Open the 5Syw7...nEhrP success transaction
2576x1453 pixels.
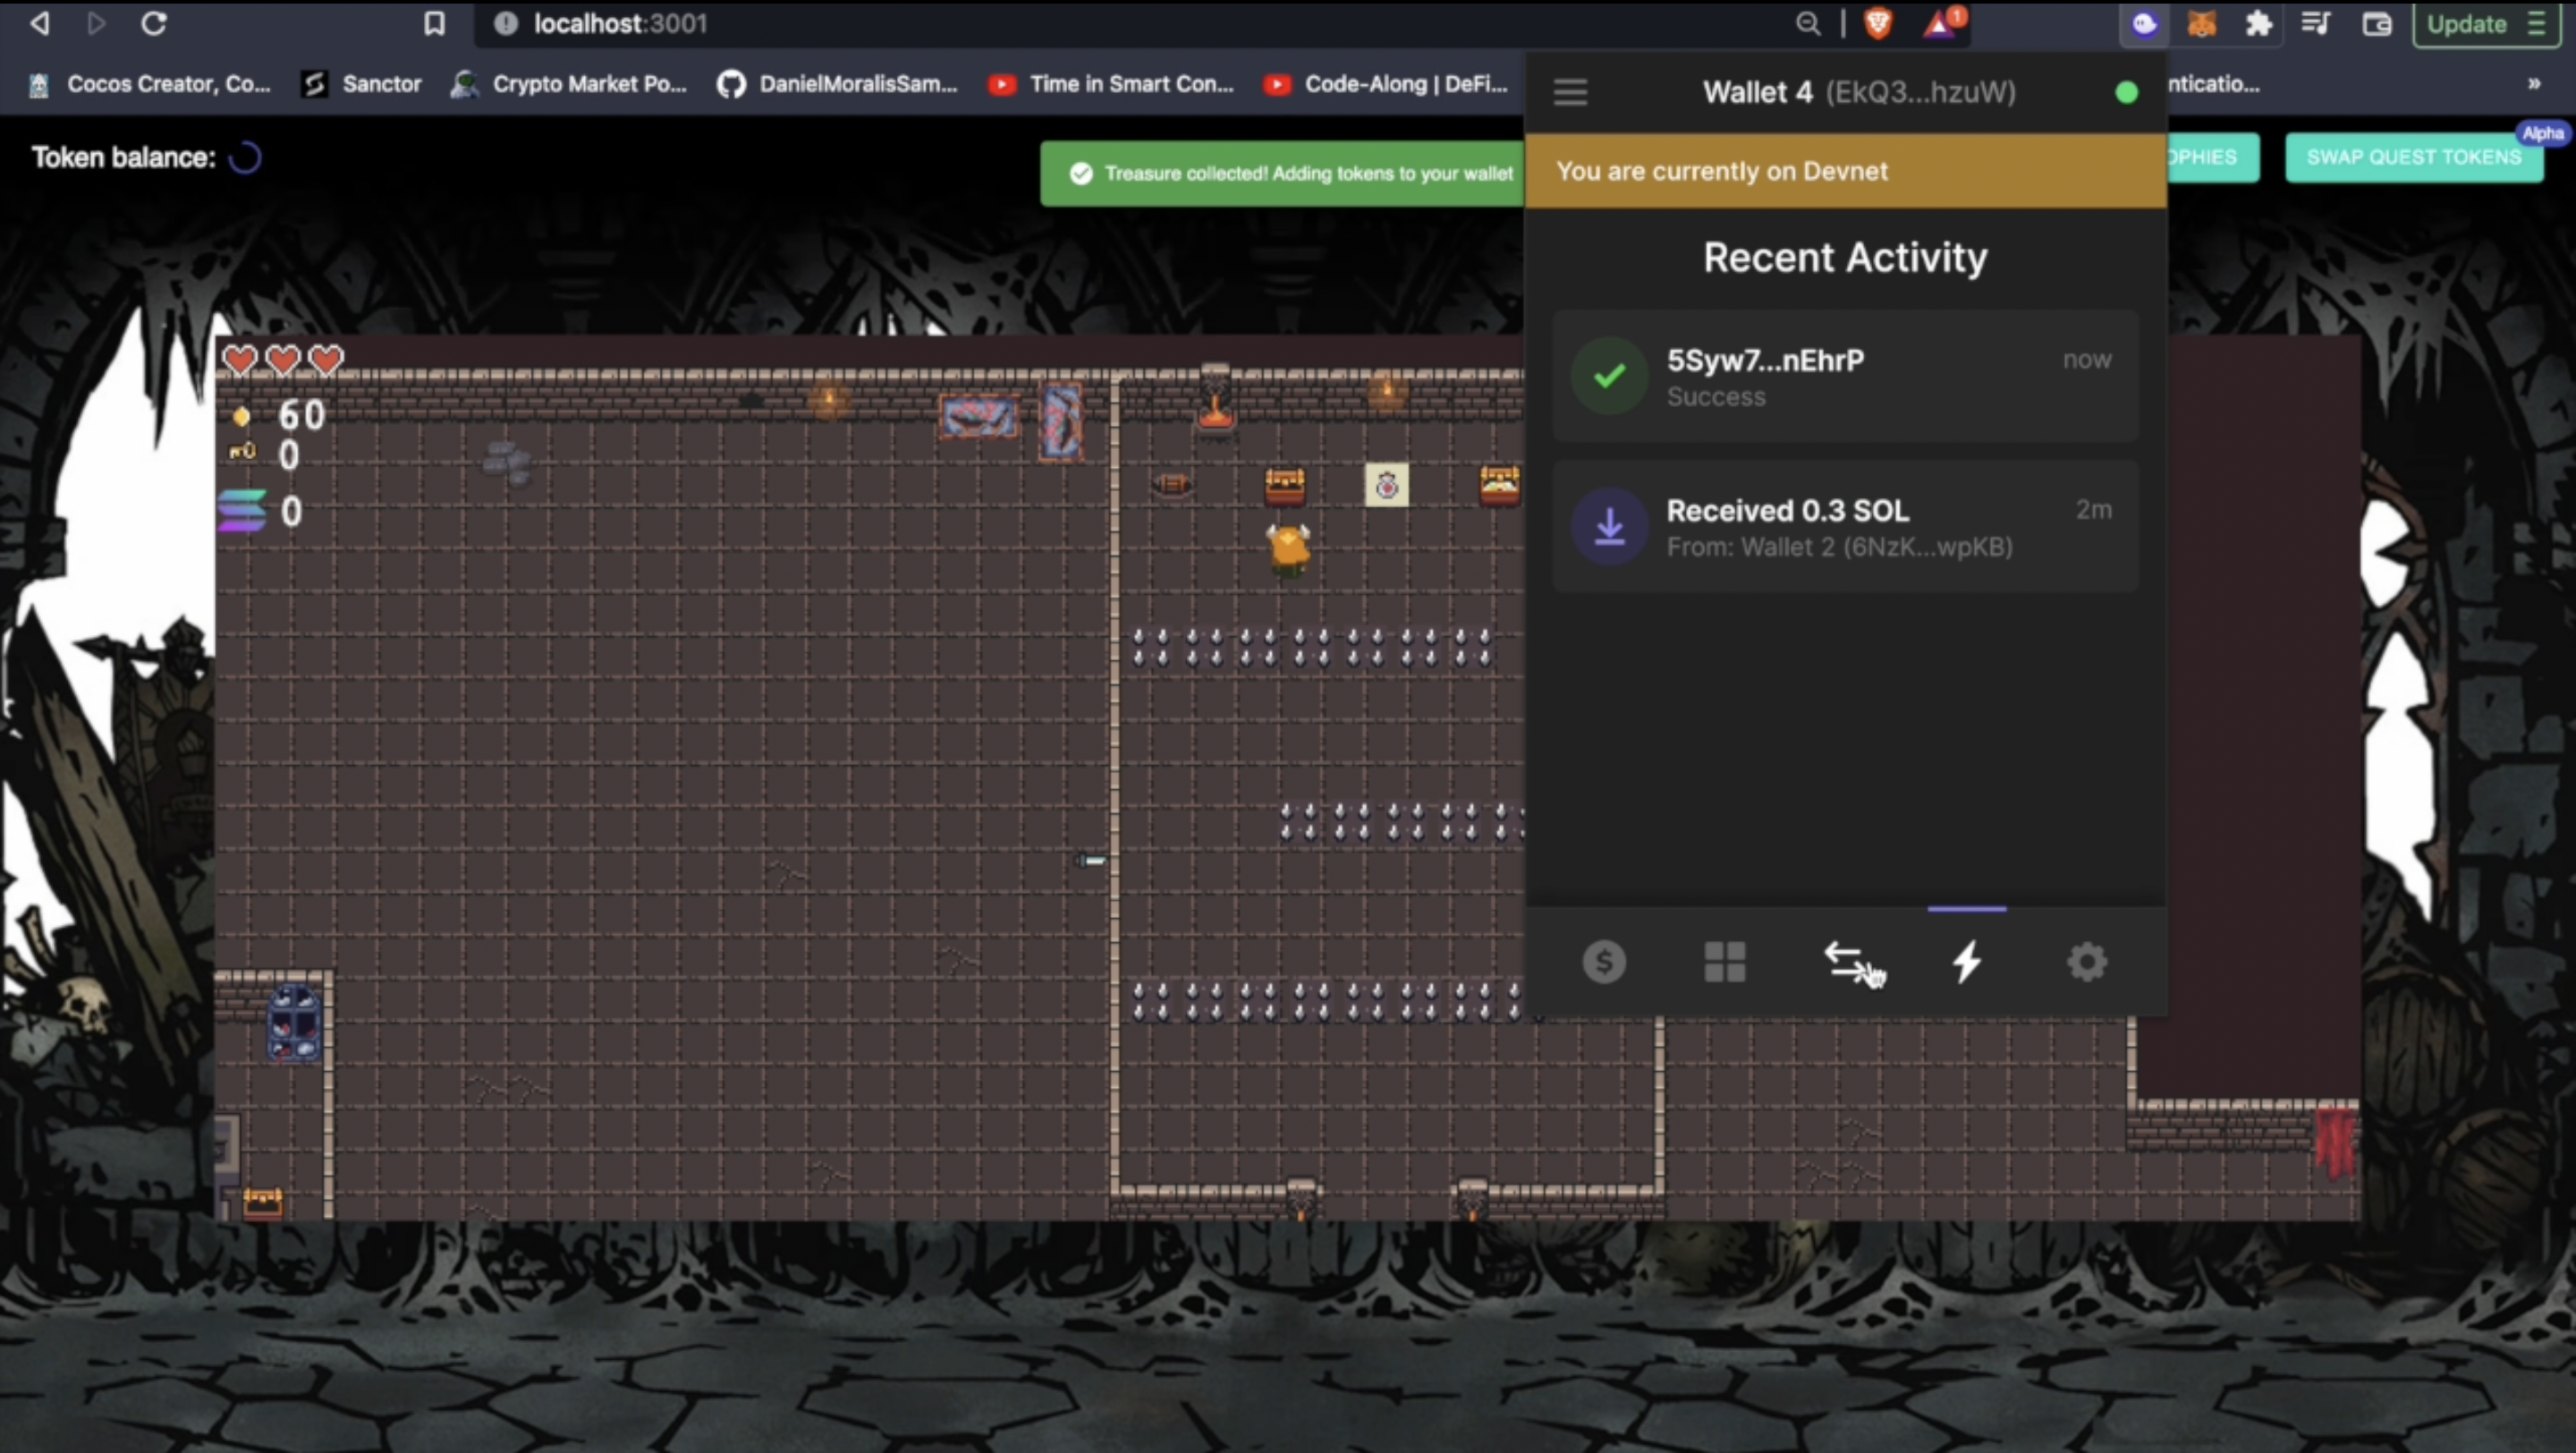(x=1845, y=377)
